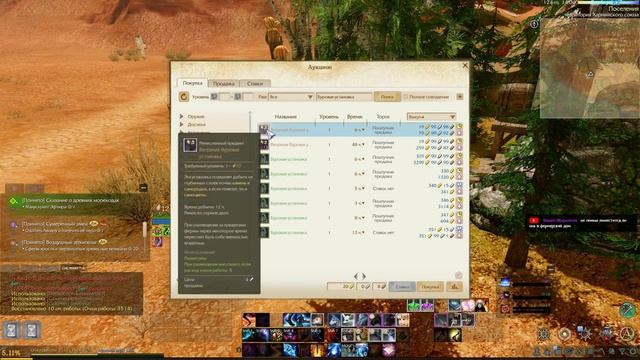Collapse right party panel minus button
Image resolution: width=640 pixels, height=360 pixels.
550,270
